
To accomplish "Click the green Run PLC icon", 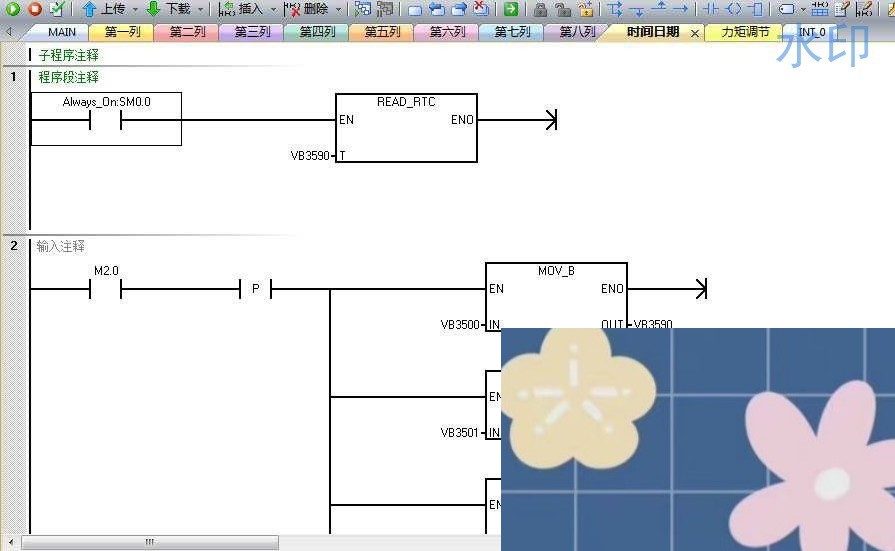I will (13, 9).
